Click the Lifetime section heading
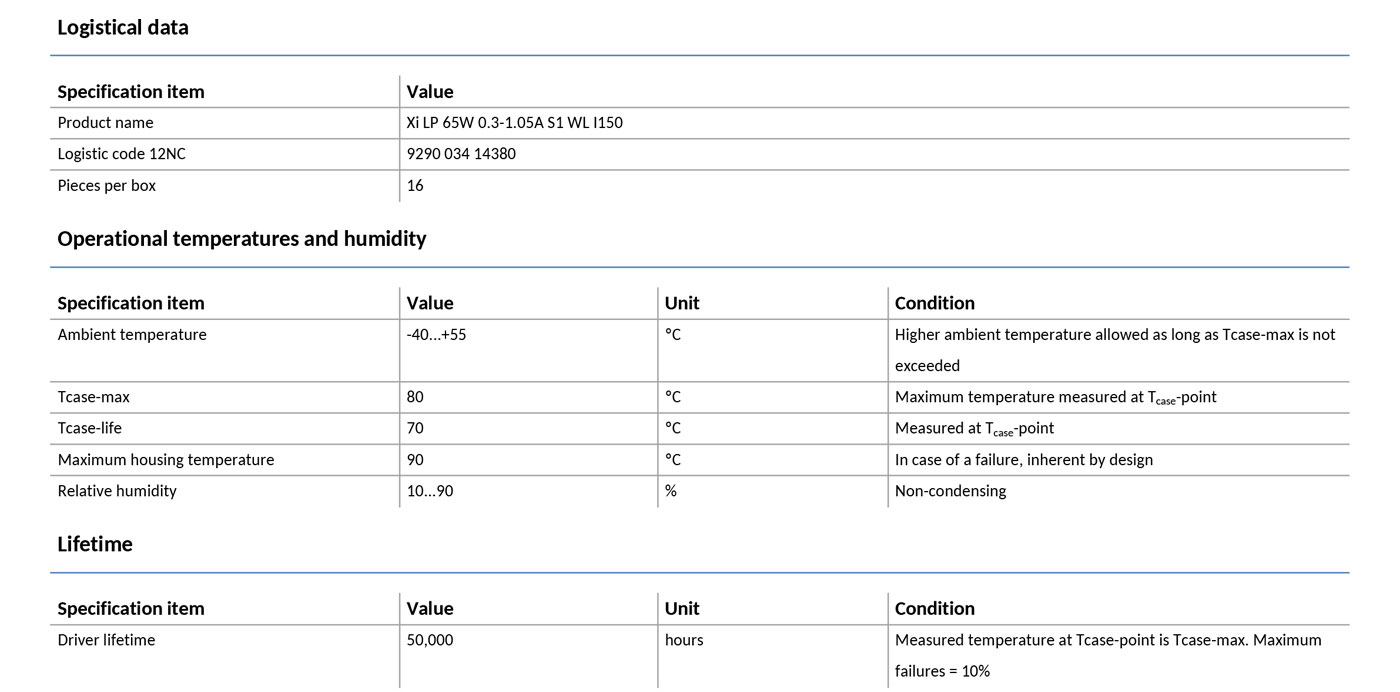This screenshot has width=1400, height=692. pos(95,545)
